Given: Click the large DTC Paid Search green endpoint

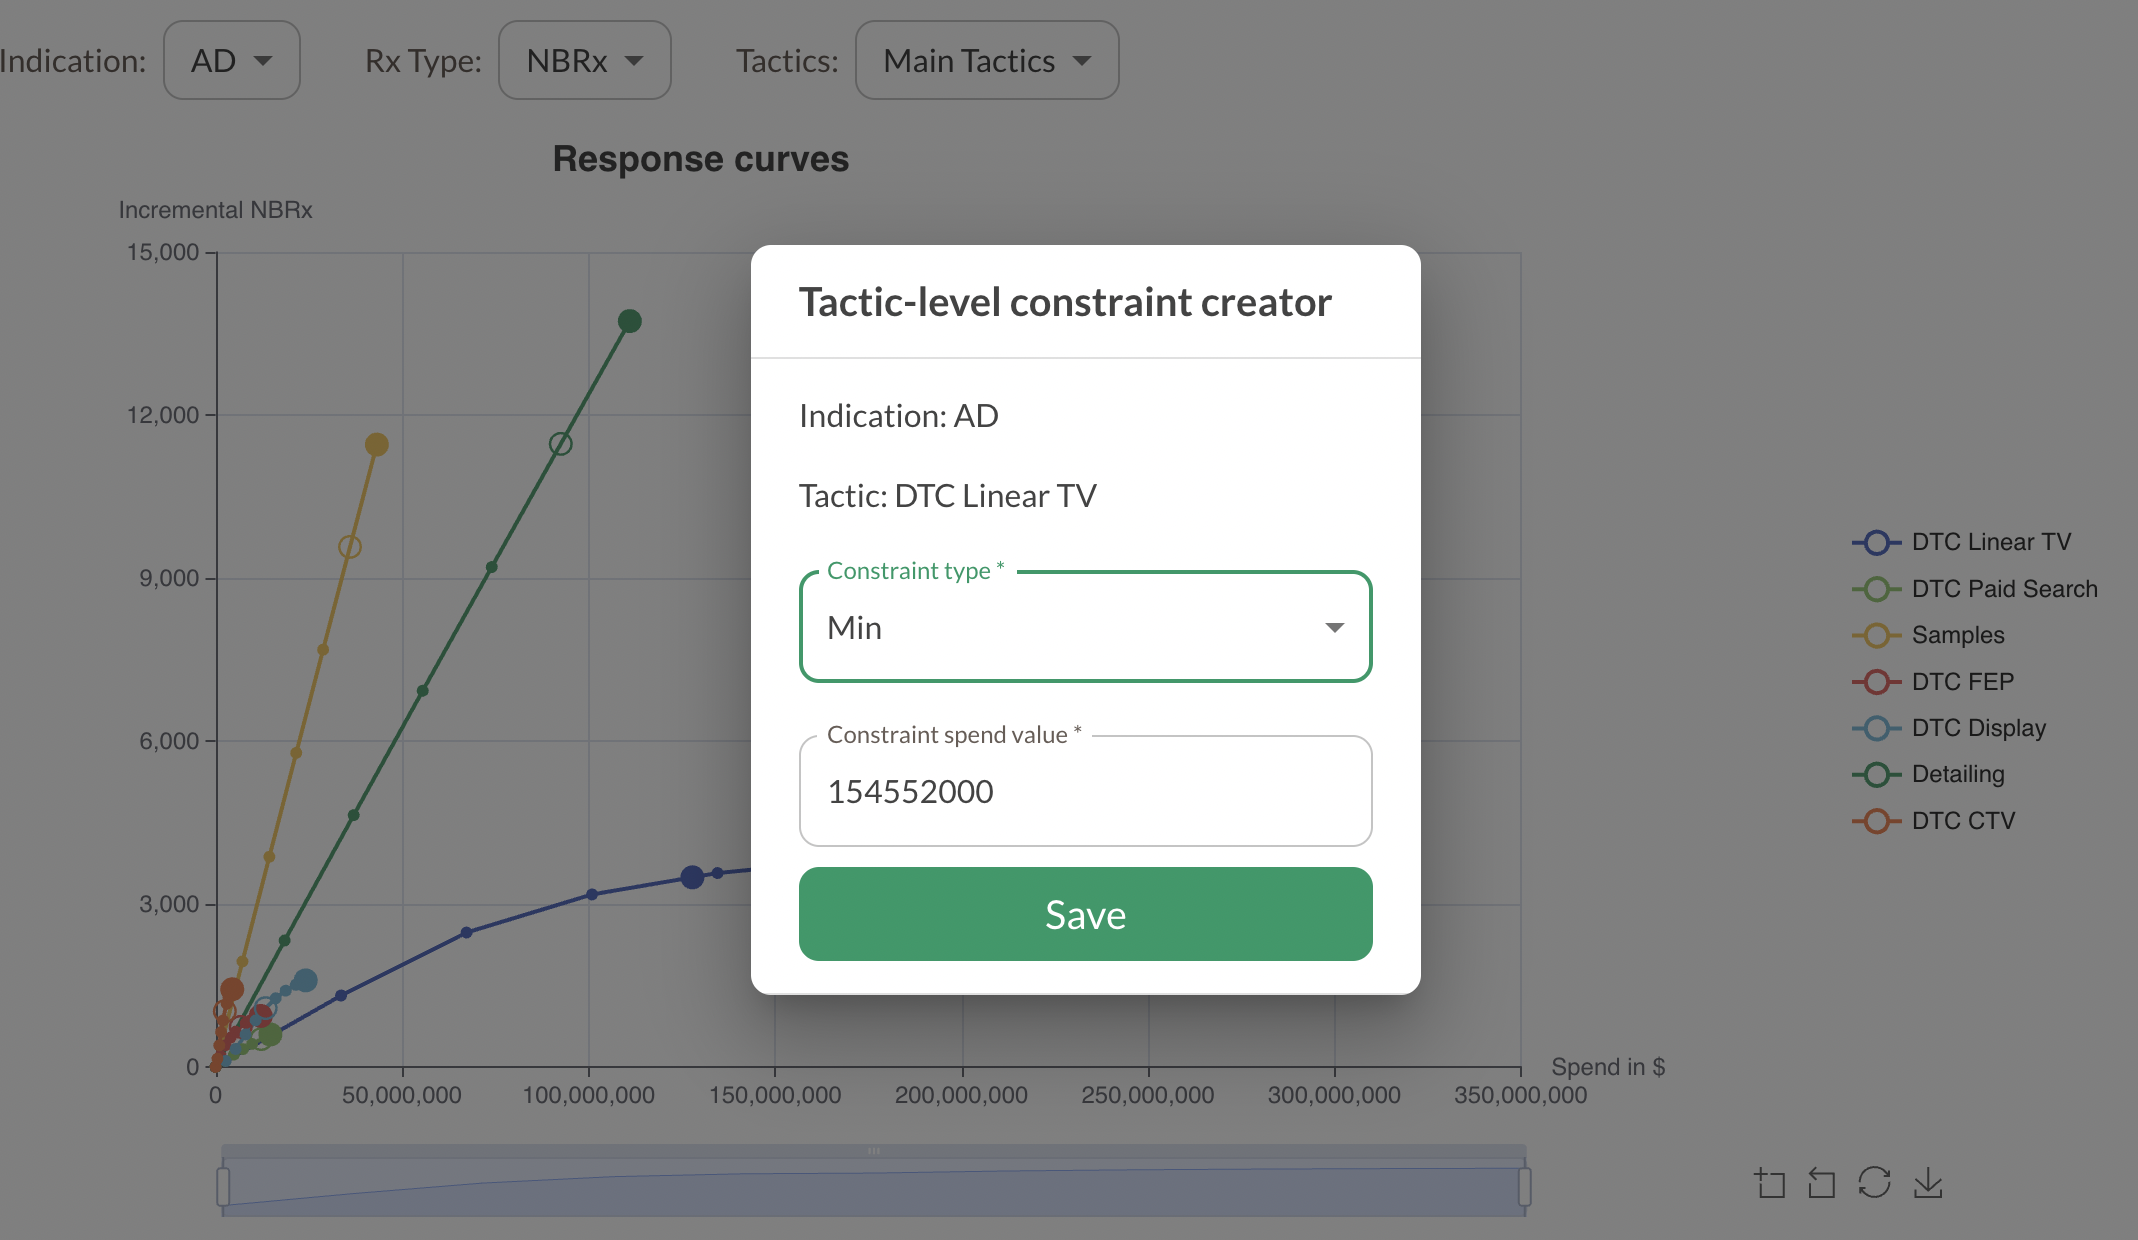Looking at the screenshot, I should tap(269, 1034).
